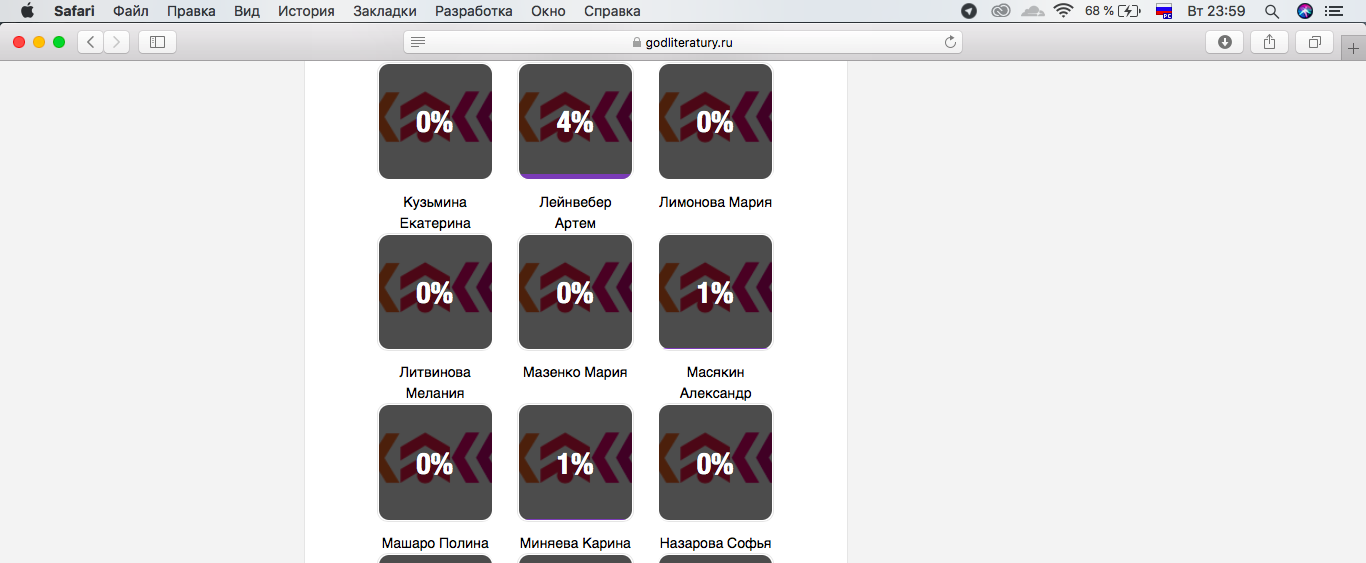Click the name Миняева Карина
This screenshot has height=563, width=1366.
coord(575,543)
